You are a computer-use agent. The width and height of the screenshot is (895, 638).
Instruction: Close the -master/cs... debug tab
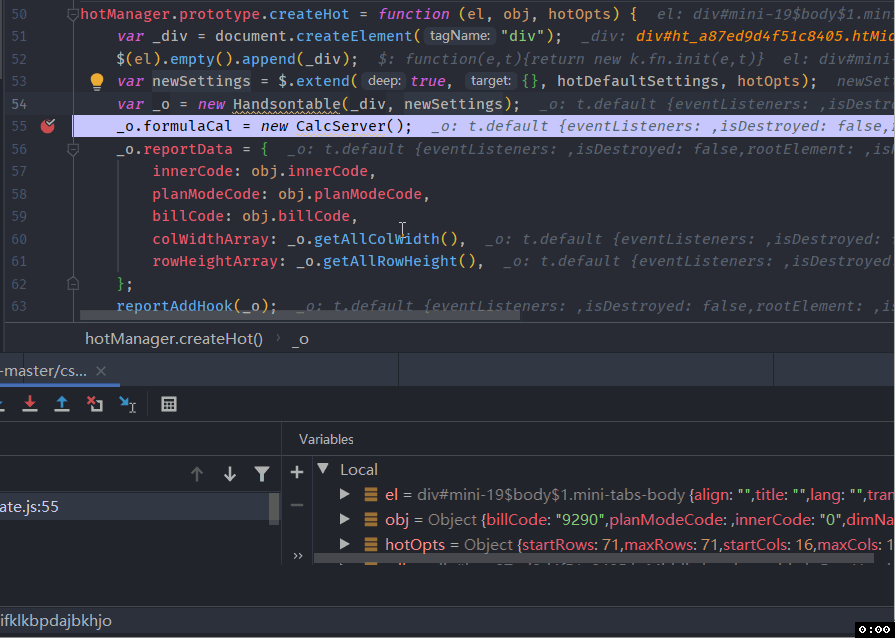click(x=101, y=372)
